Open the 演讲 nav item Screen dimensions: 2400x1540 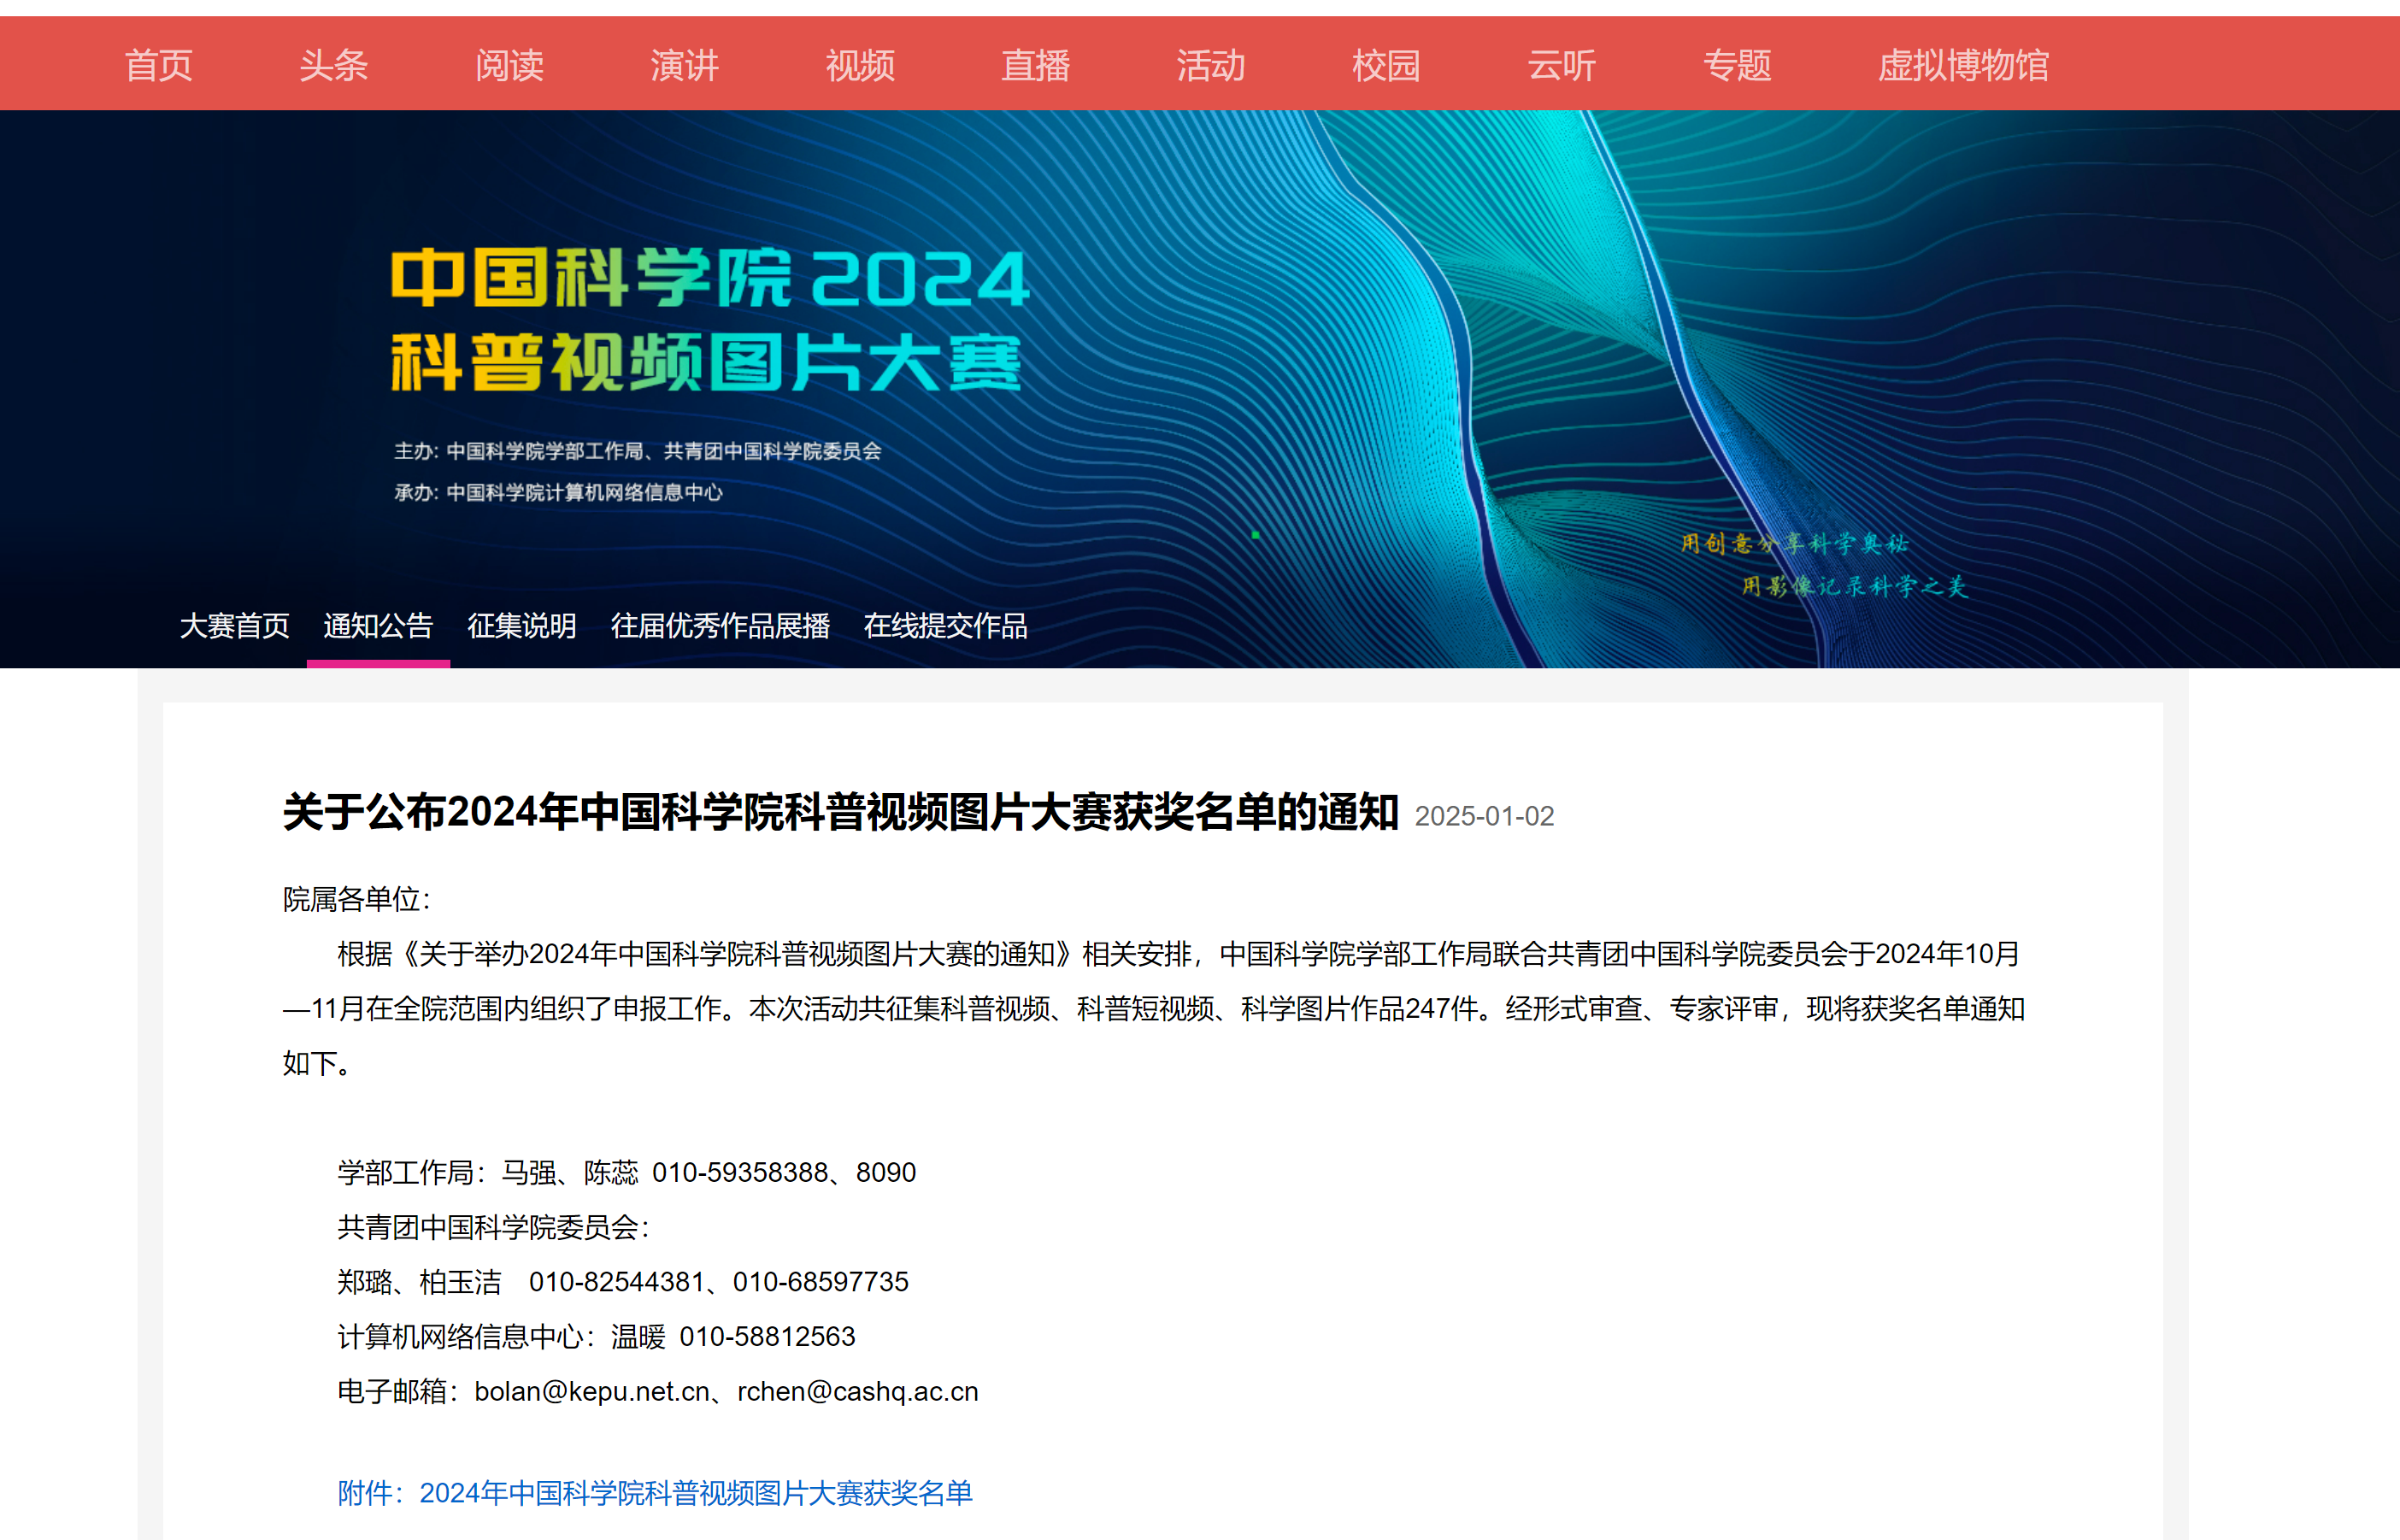tap(685, 66)
